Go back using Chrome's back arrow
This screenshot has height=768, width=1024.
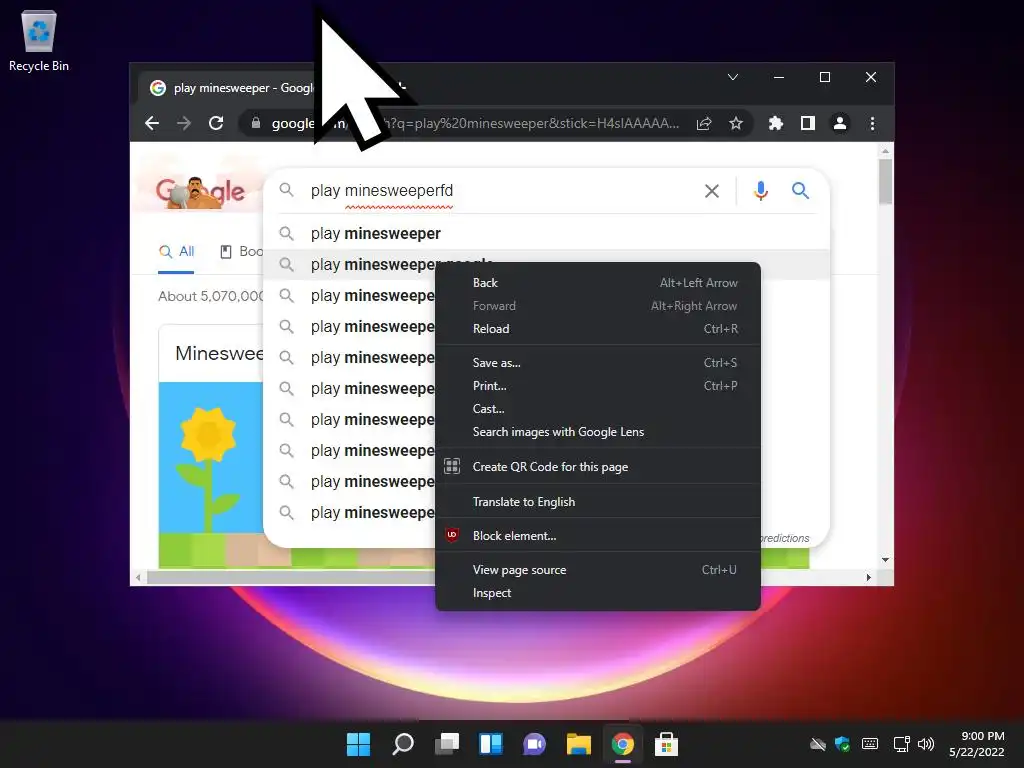tap(152, 123)
